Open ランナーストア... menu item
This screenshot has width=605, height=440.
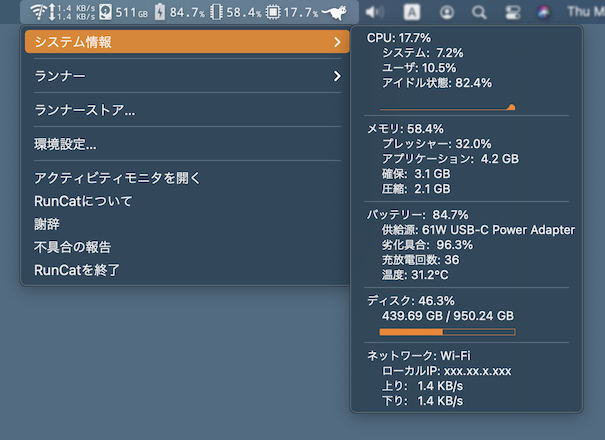coord(85,110)
